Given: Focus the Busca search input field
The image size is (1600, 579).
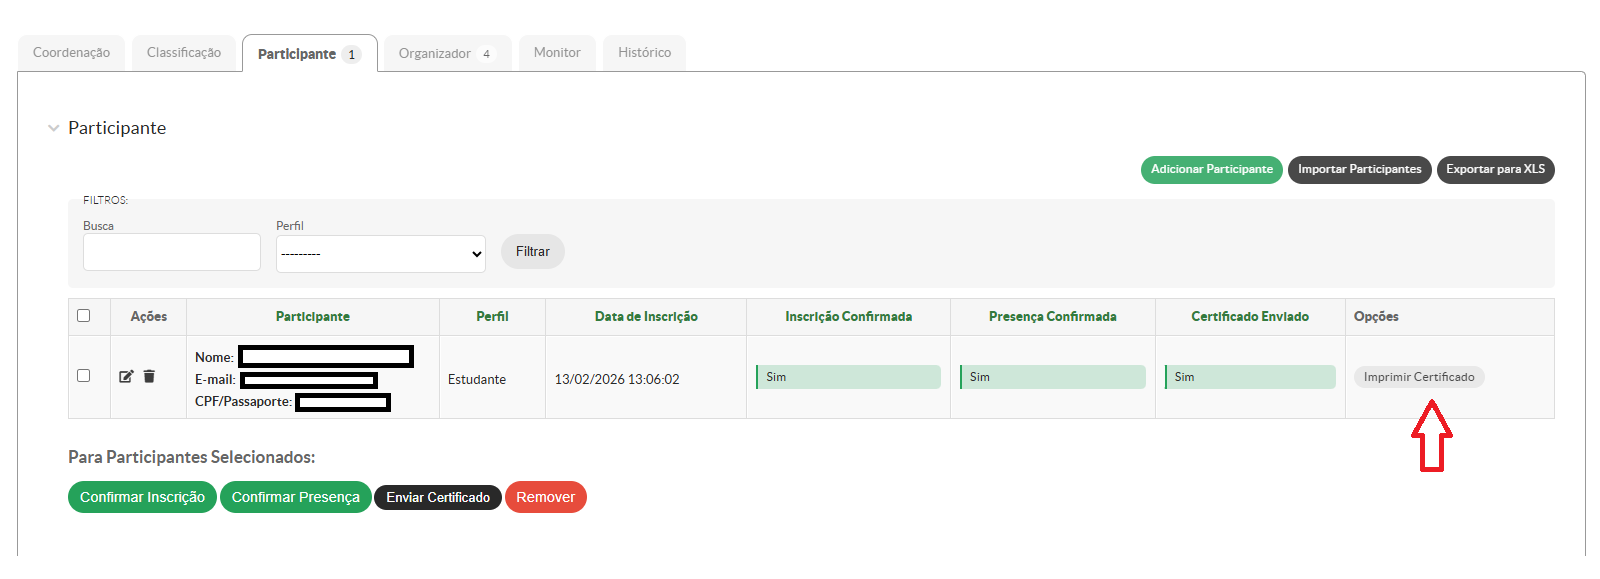Looking at the screenshot, I should (x=172, y=252).
